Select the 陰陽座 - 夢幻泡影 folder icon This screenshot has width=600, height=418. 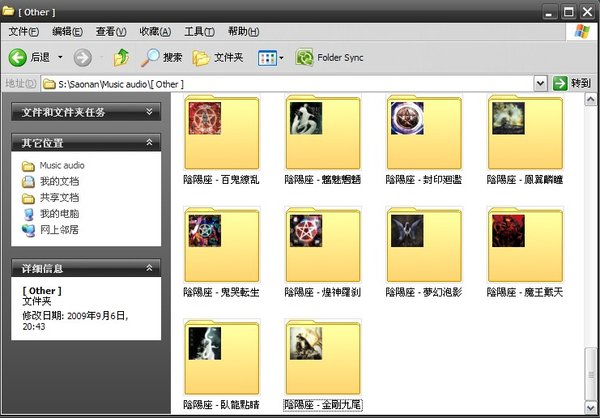point(424,245)
